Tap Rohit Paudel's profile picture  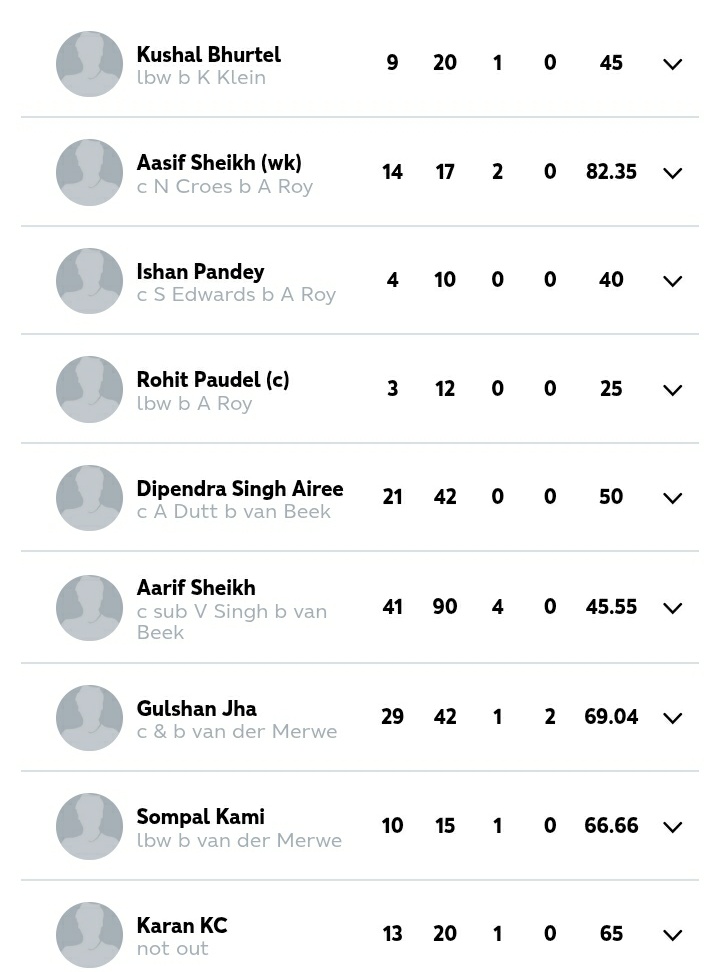89,389
